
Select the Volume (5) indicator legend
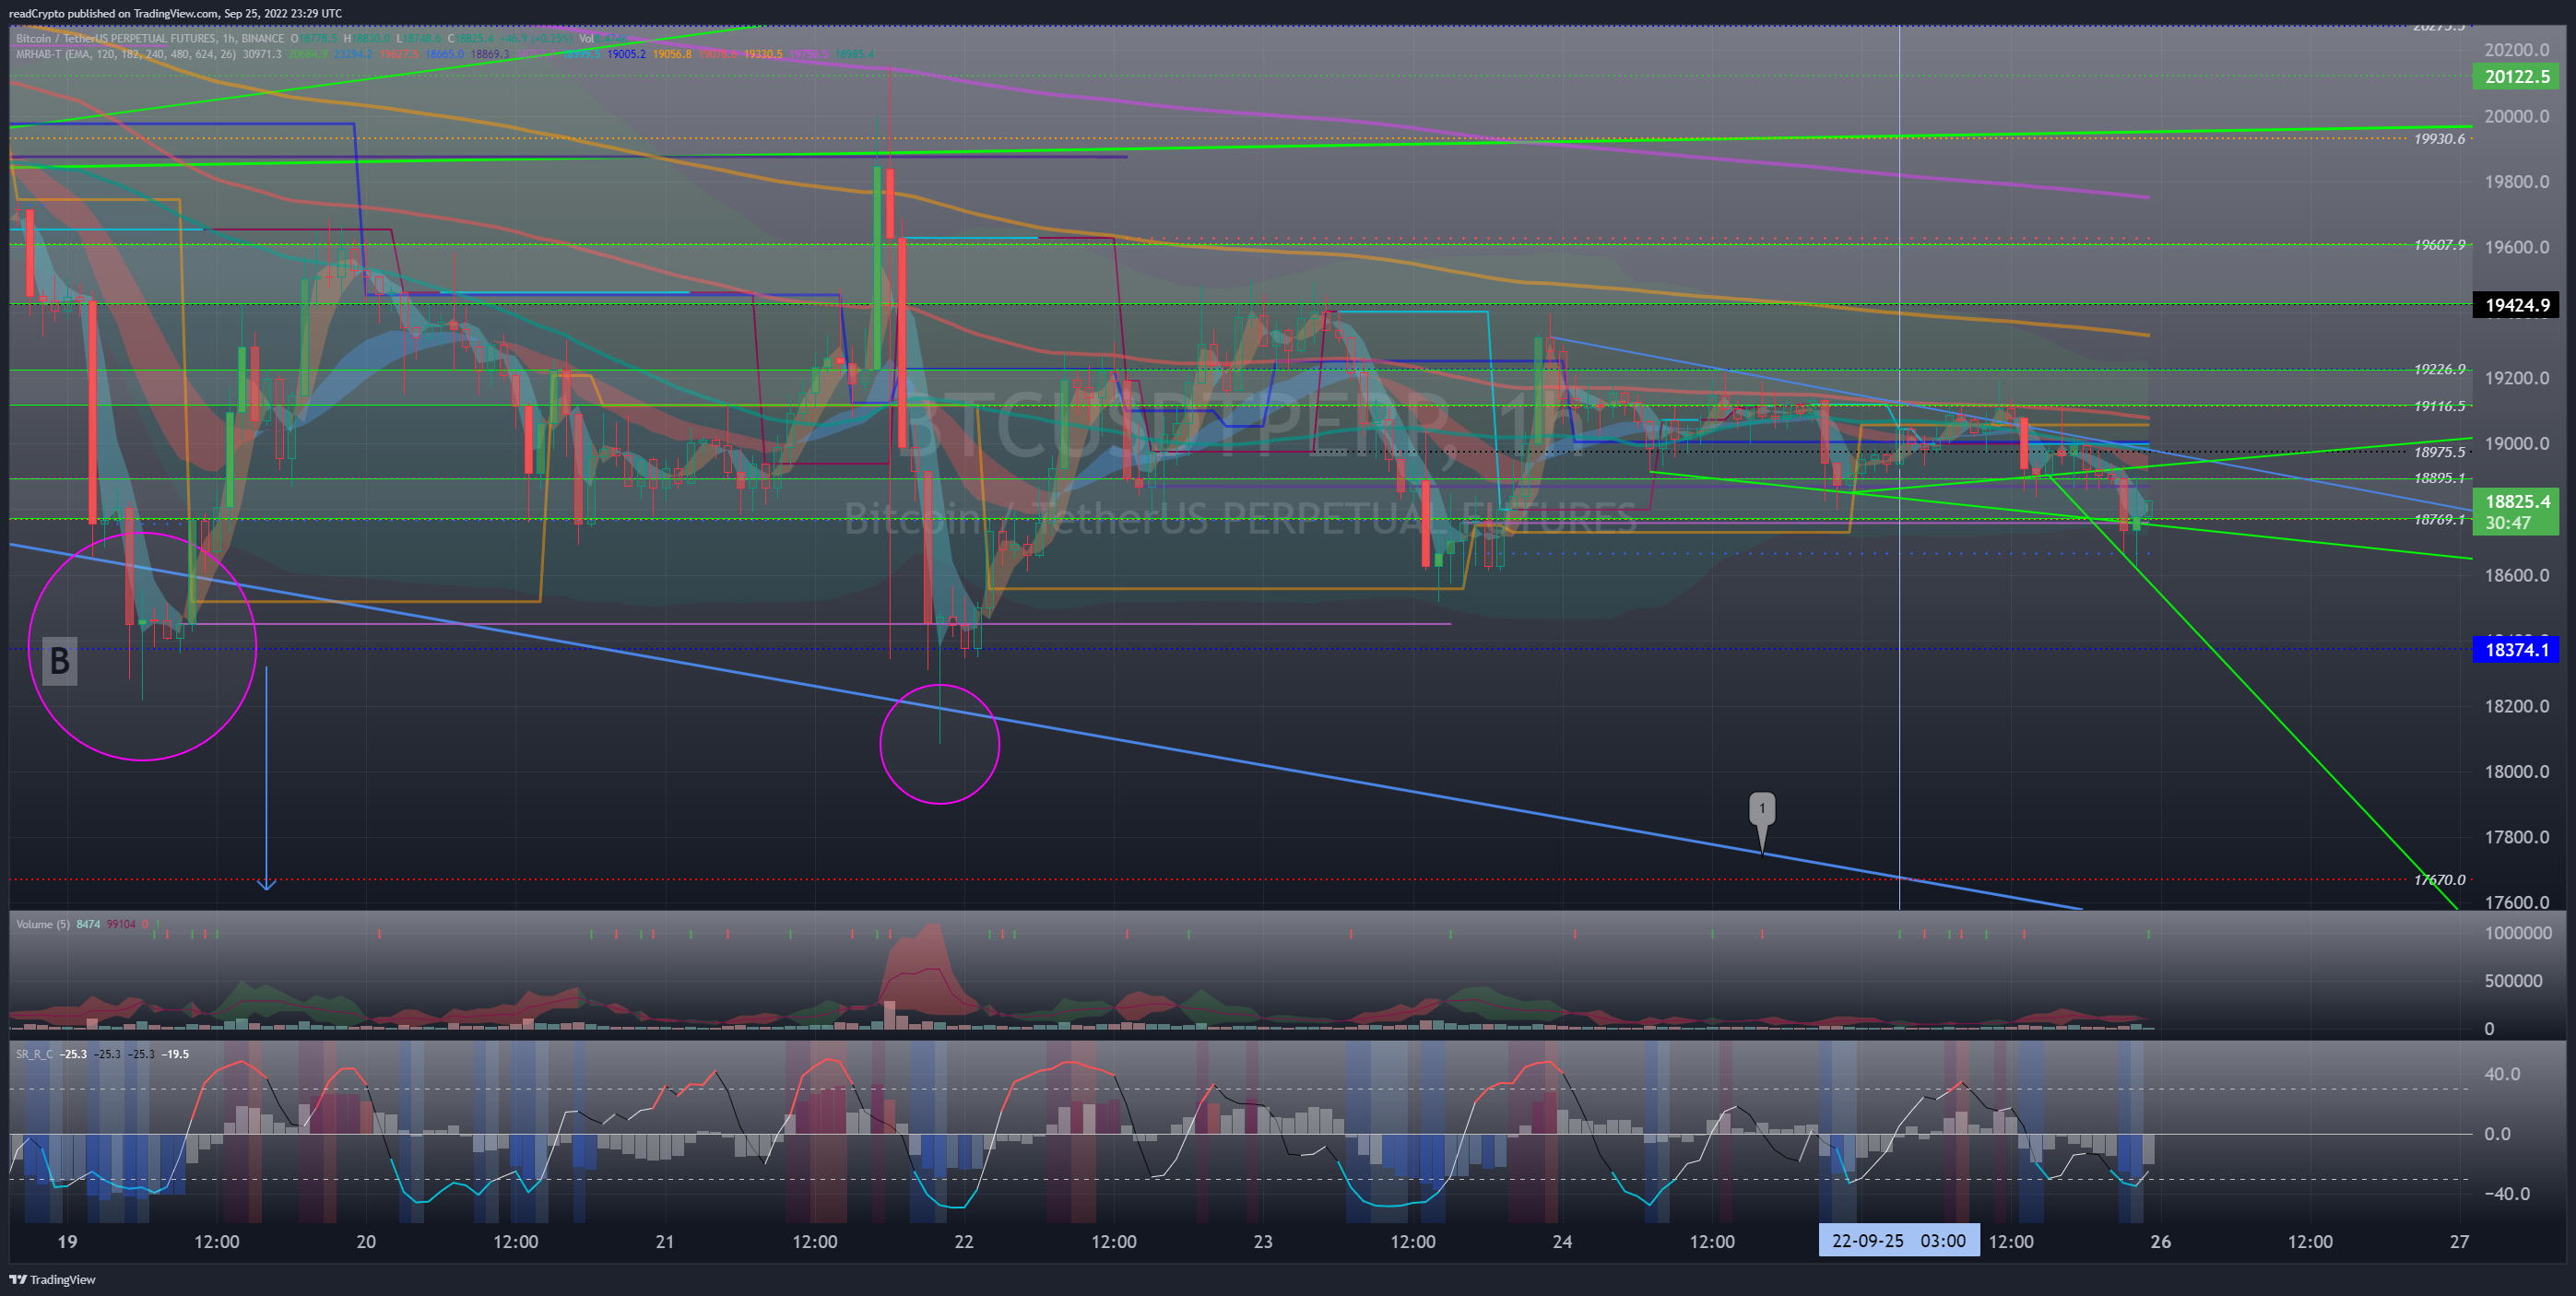[x=43, y=924]
